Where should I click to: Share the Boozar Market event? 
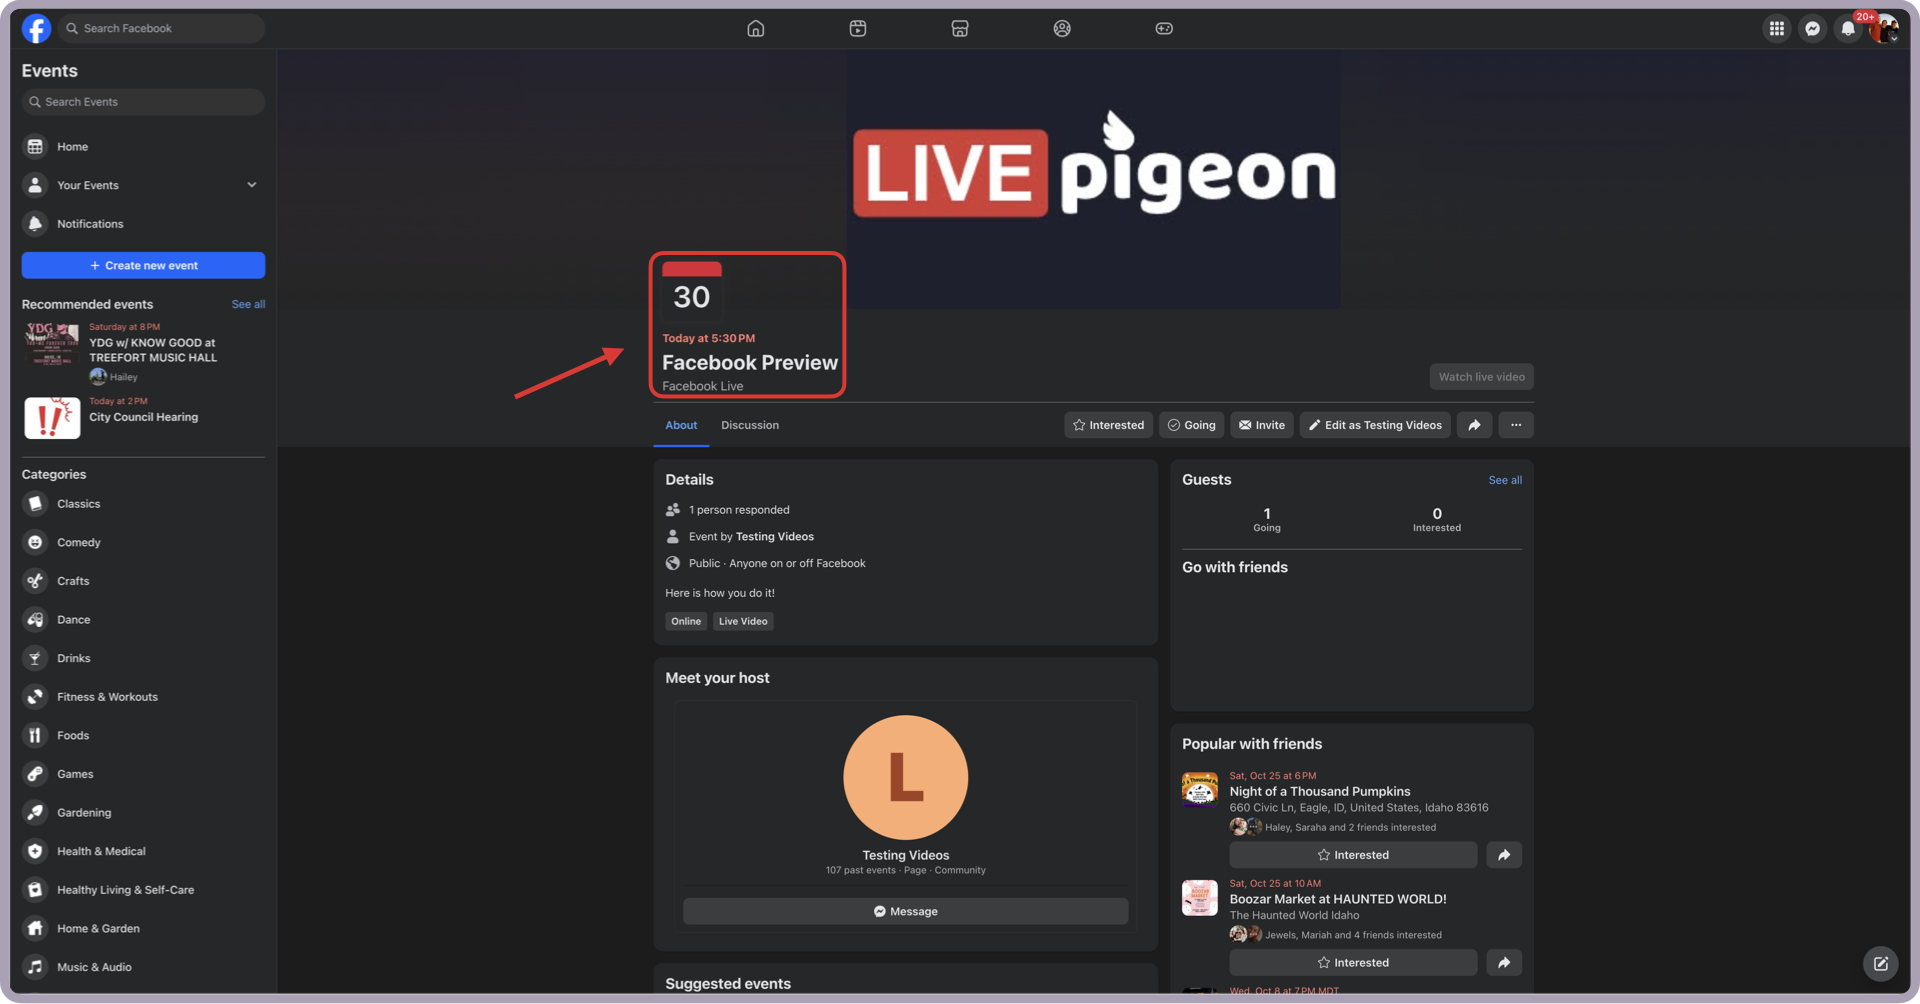pos(1504,963)
